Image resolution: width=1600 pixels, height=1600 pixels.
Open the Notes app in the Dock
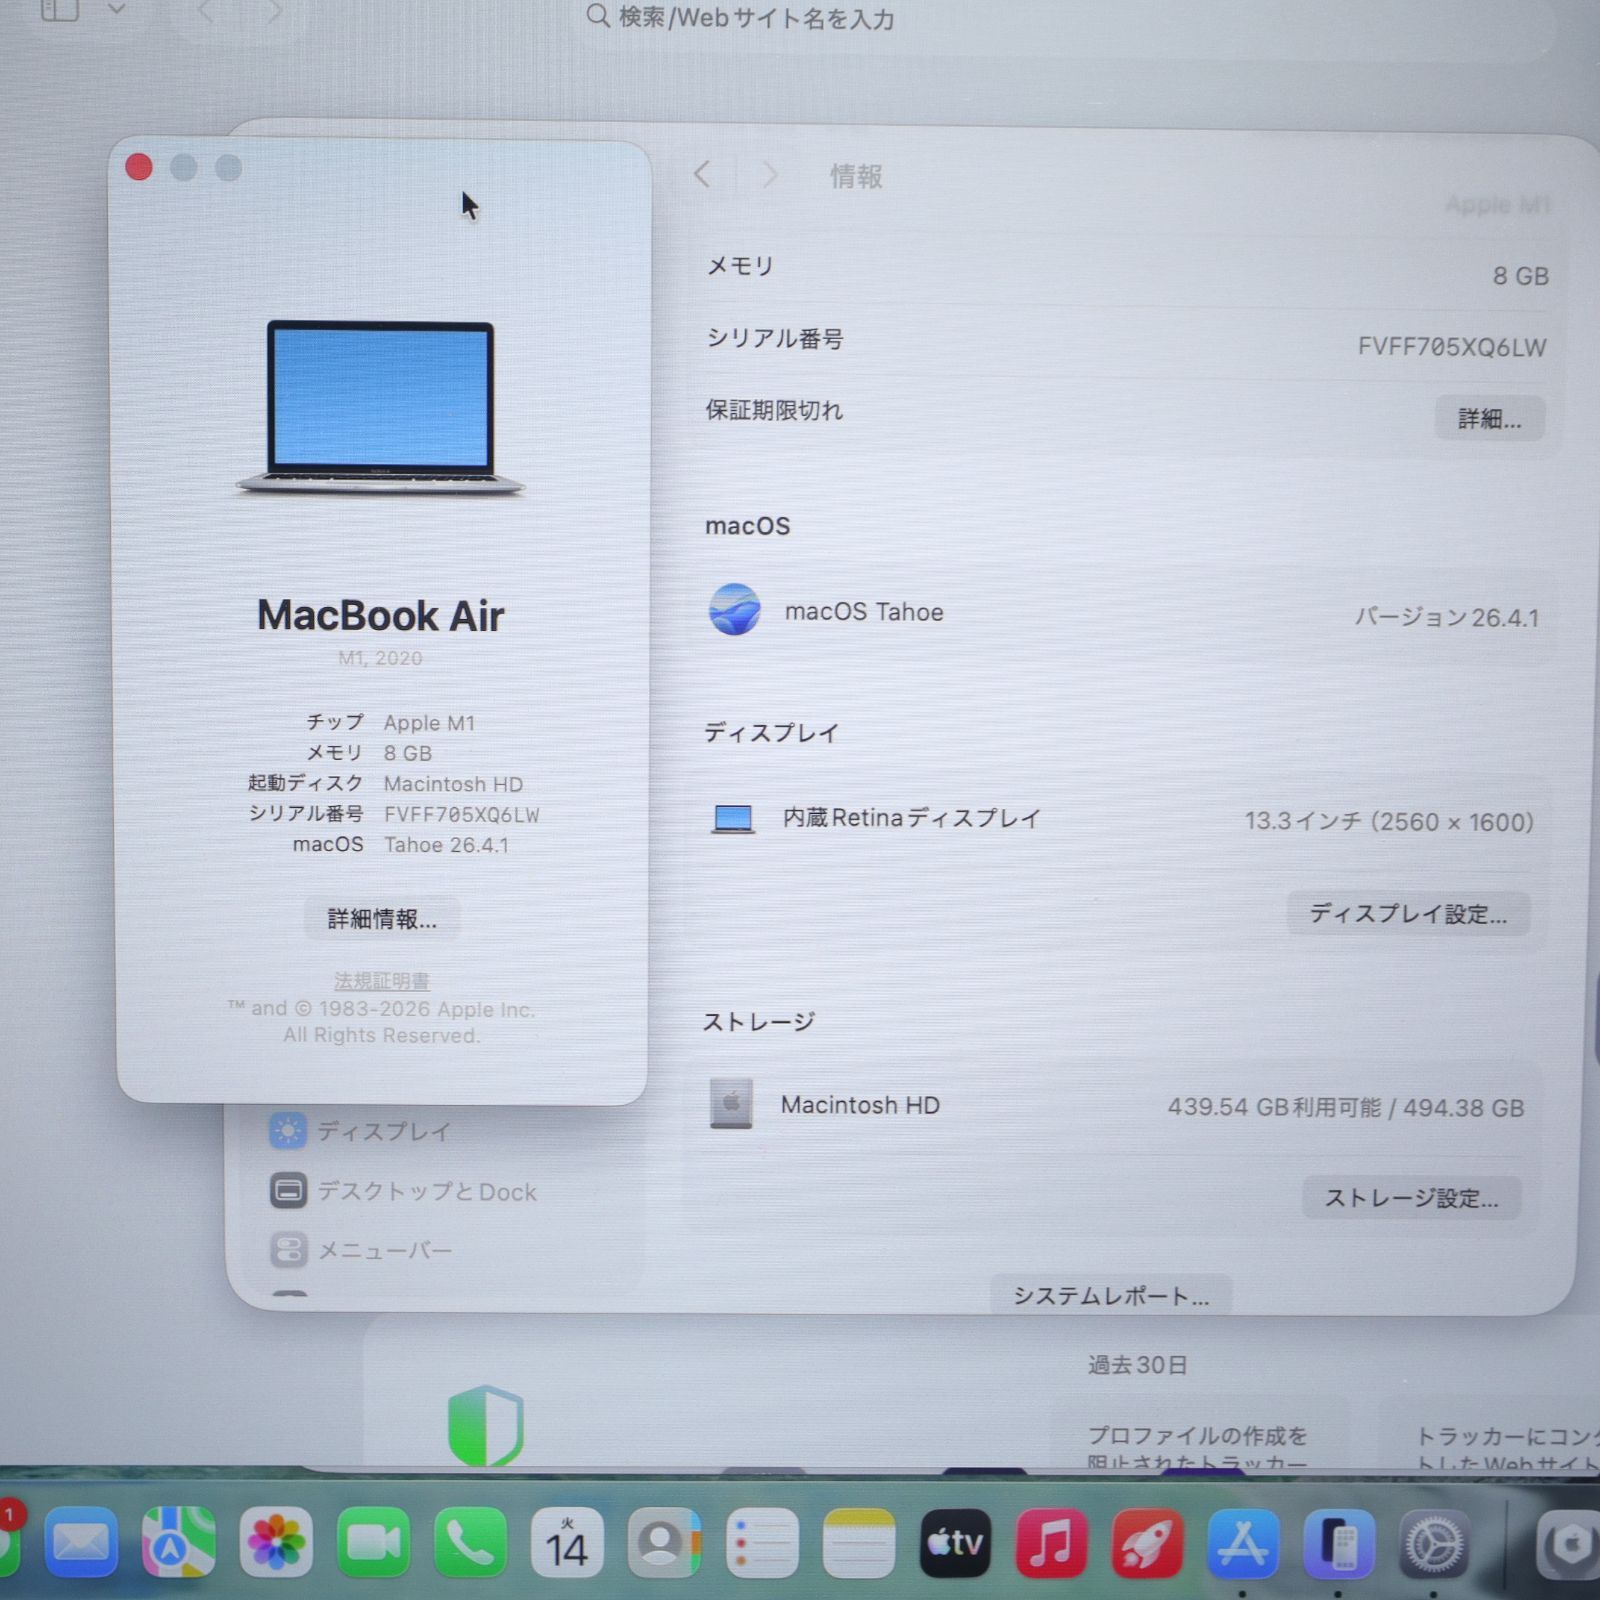(x=857, y=1543)
